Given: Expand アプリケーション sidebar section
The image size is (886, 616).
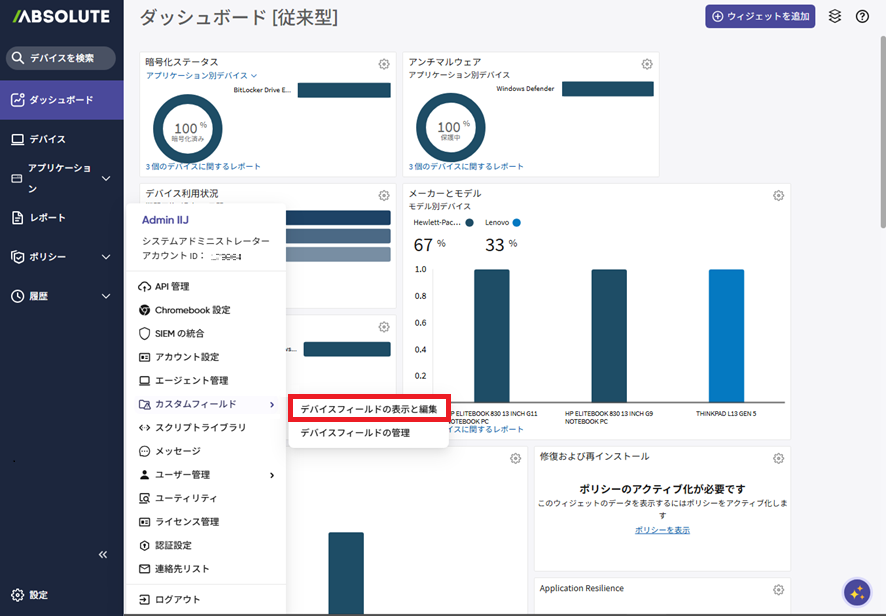Looking at the screenshot, I should [106, 178].
